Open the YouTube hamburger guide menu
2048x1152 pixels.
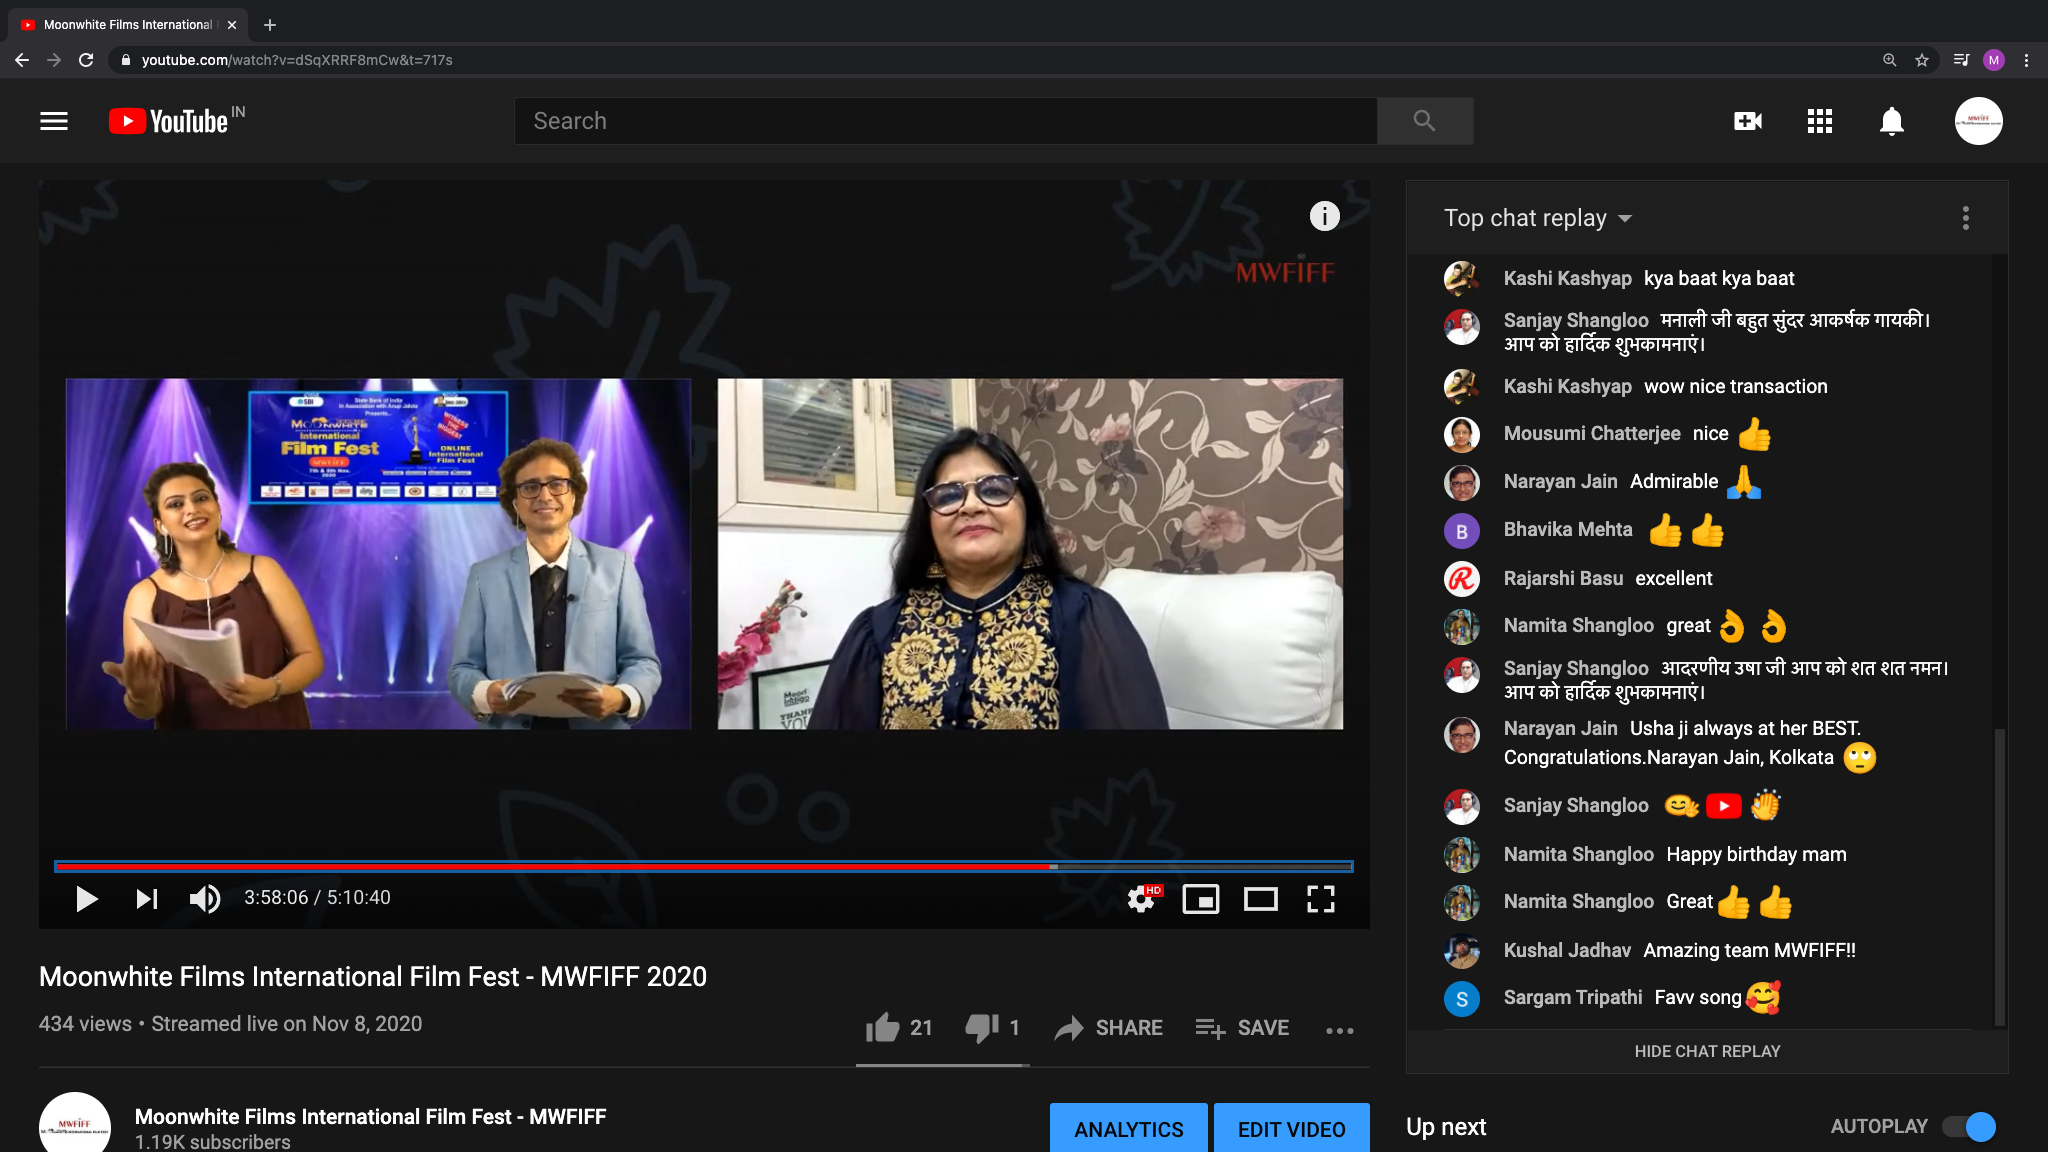point(54,121)
